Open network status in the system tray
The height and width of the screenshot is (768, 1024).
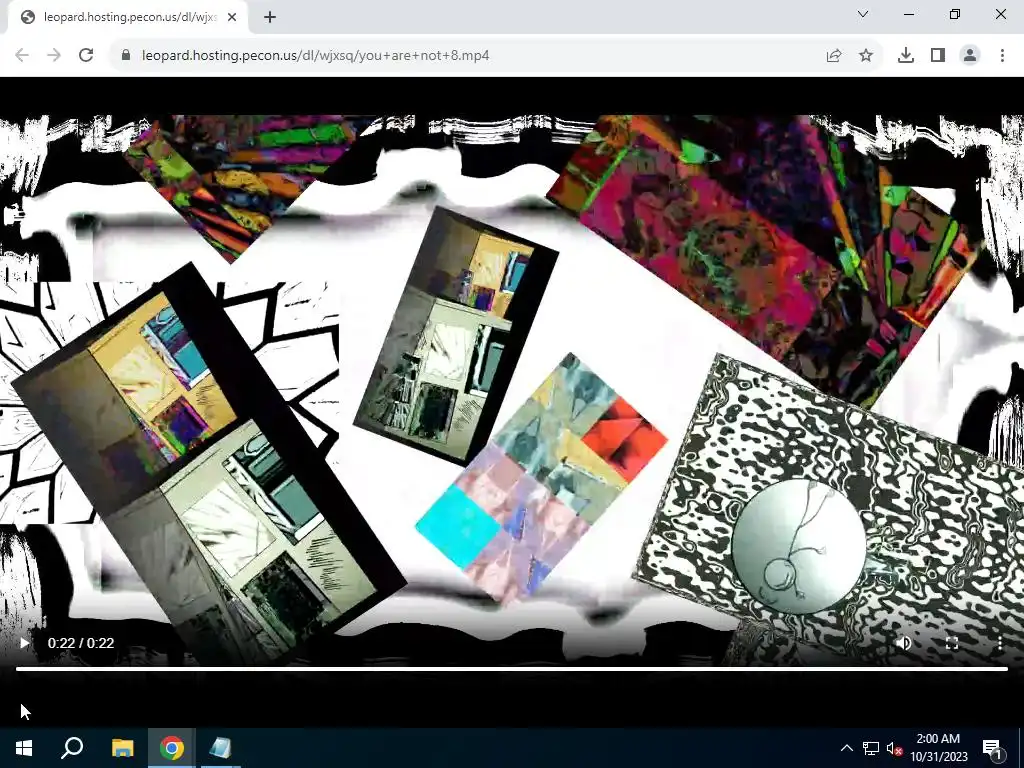tap(871, 748)
